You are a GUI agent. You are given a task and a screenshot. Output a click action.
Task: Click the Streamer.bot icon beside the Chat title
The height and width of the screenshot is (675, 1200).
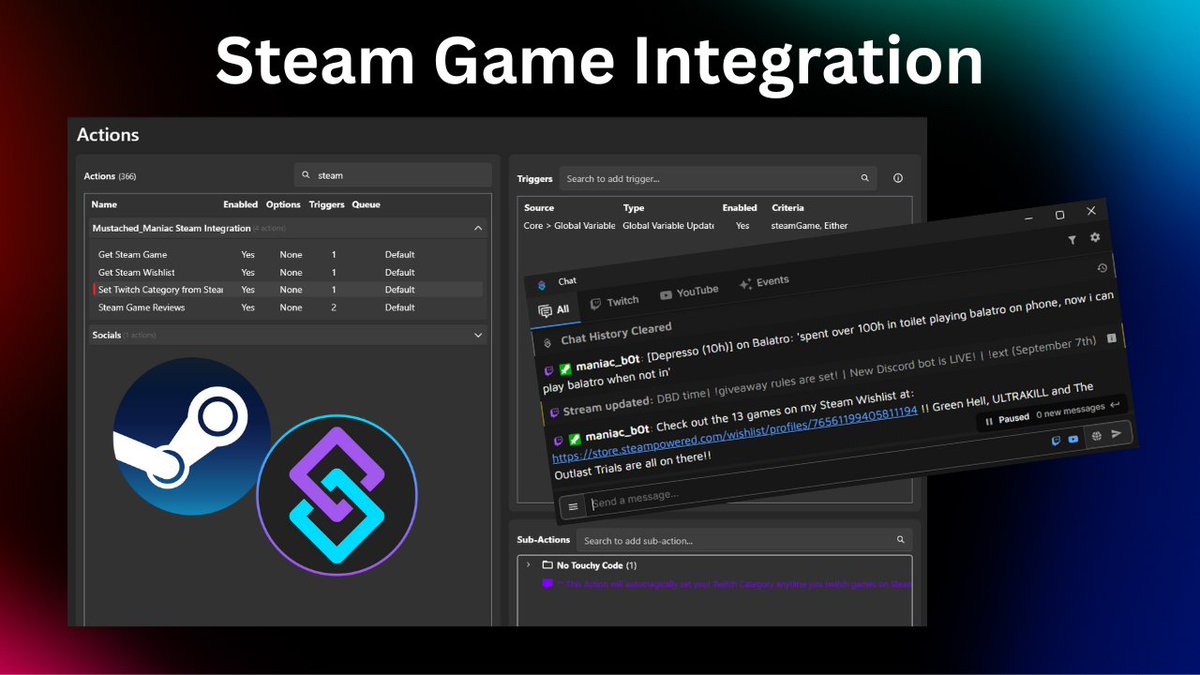[x=541, y=284]
